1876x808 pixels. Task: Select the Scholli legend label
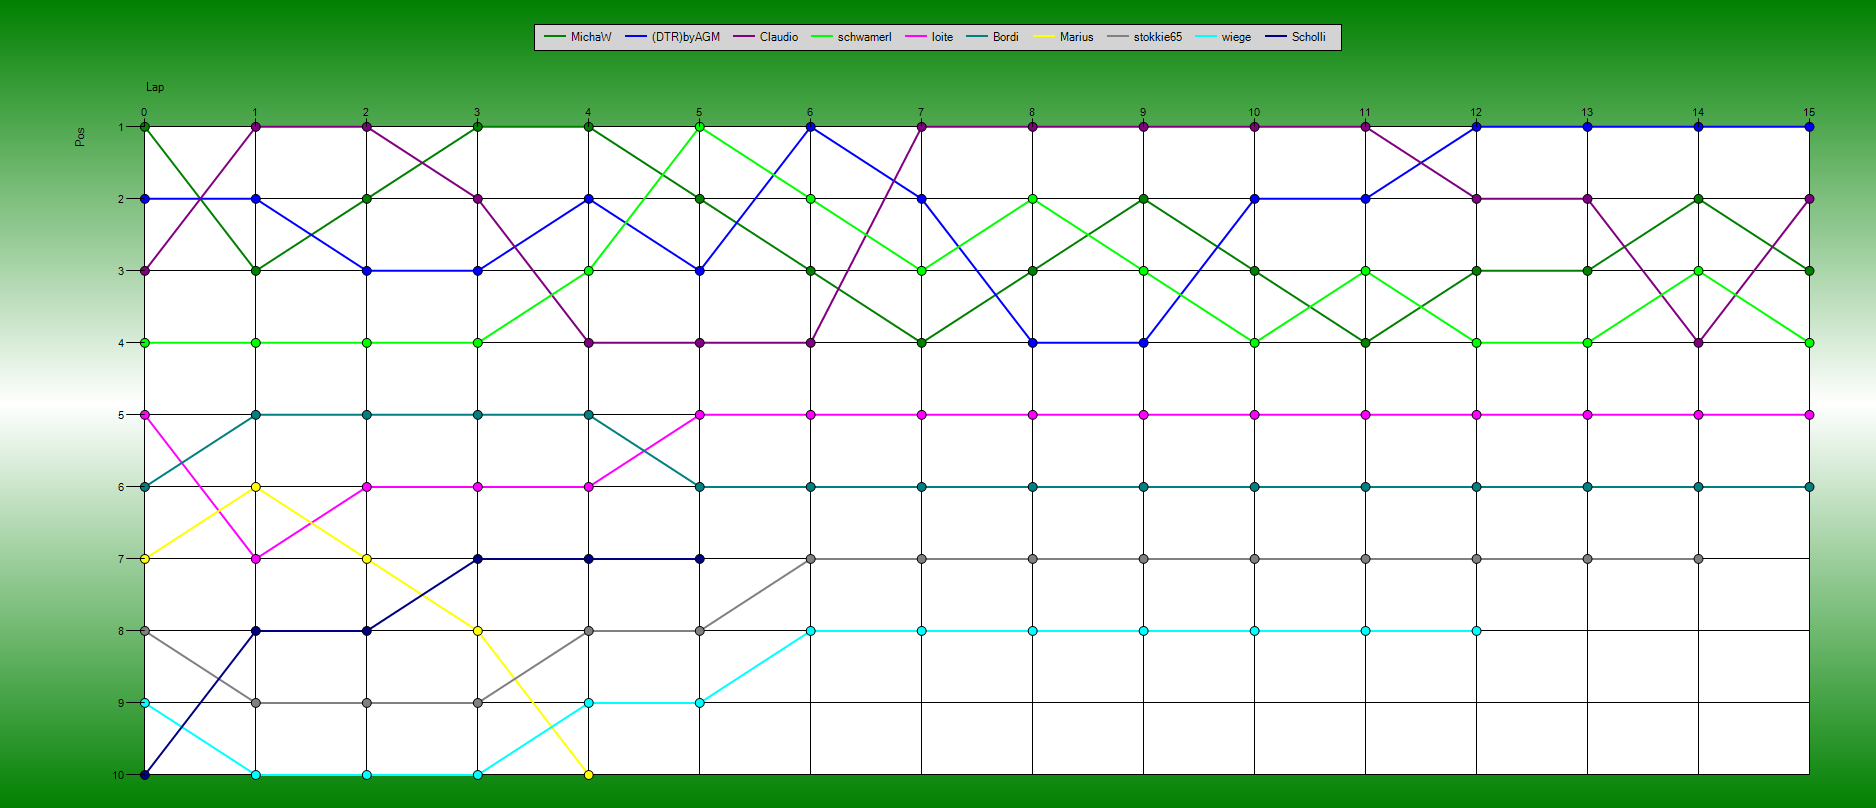coord(1308,37)
